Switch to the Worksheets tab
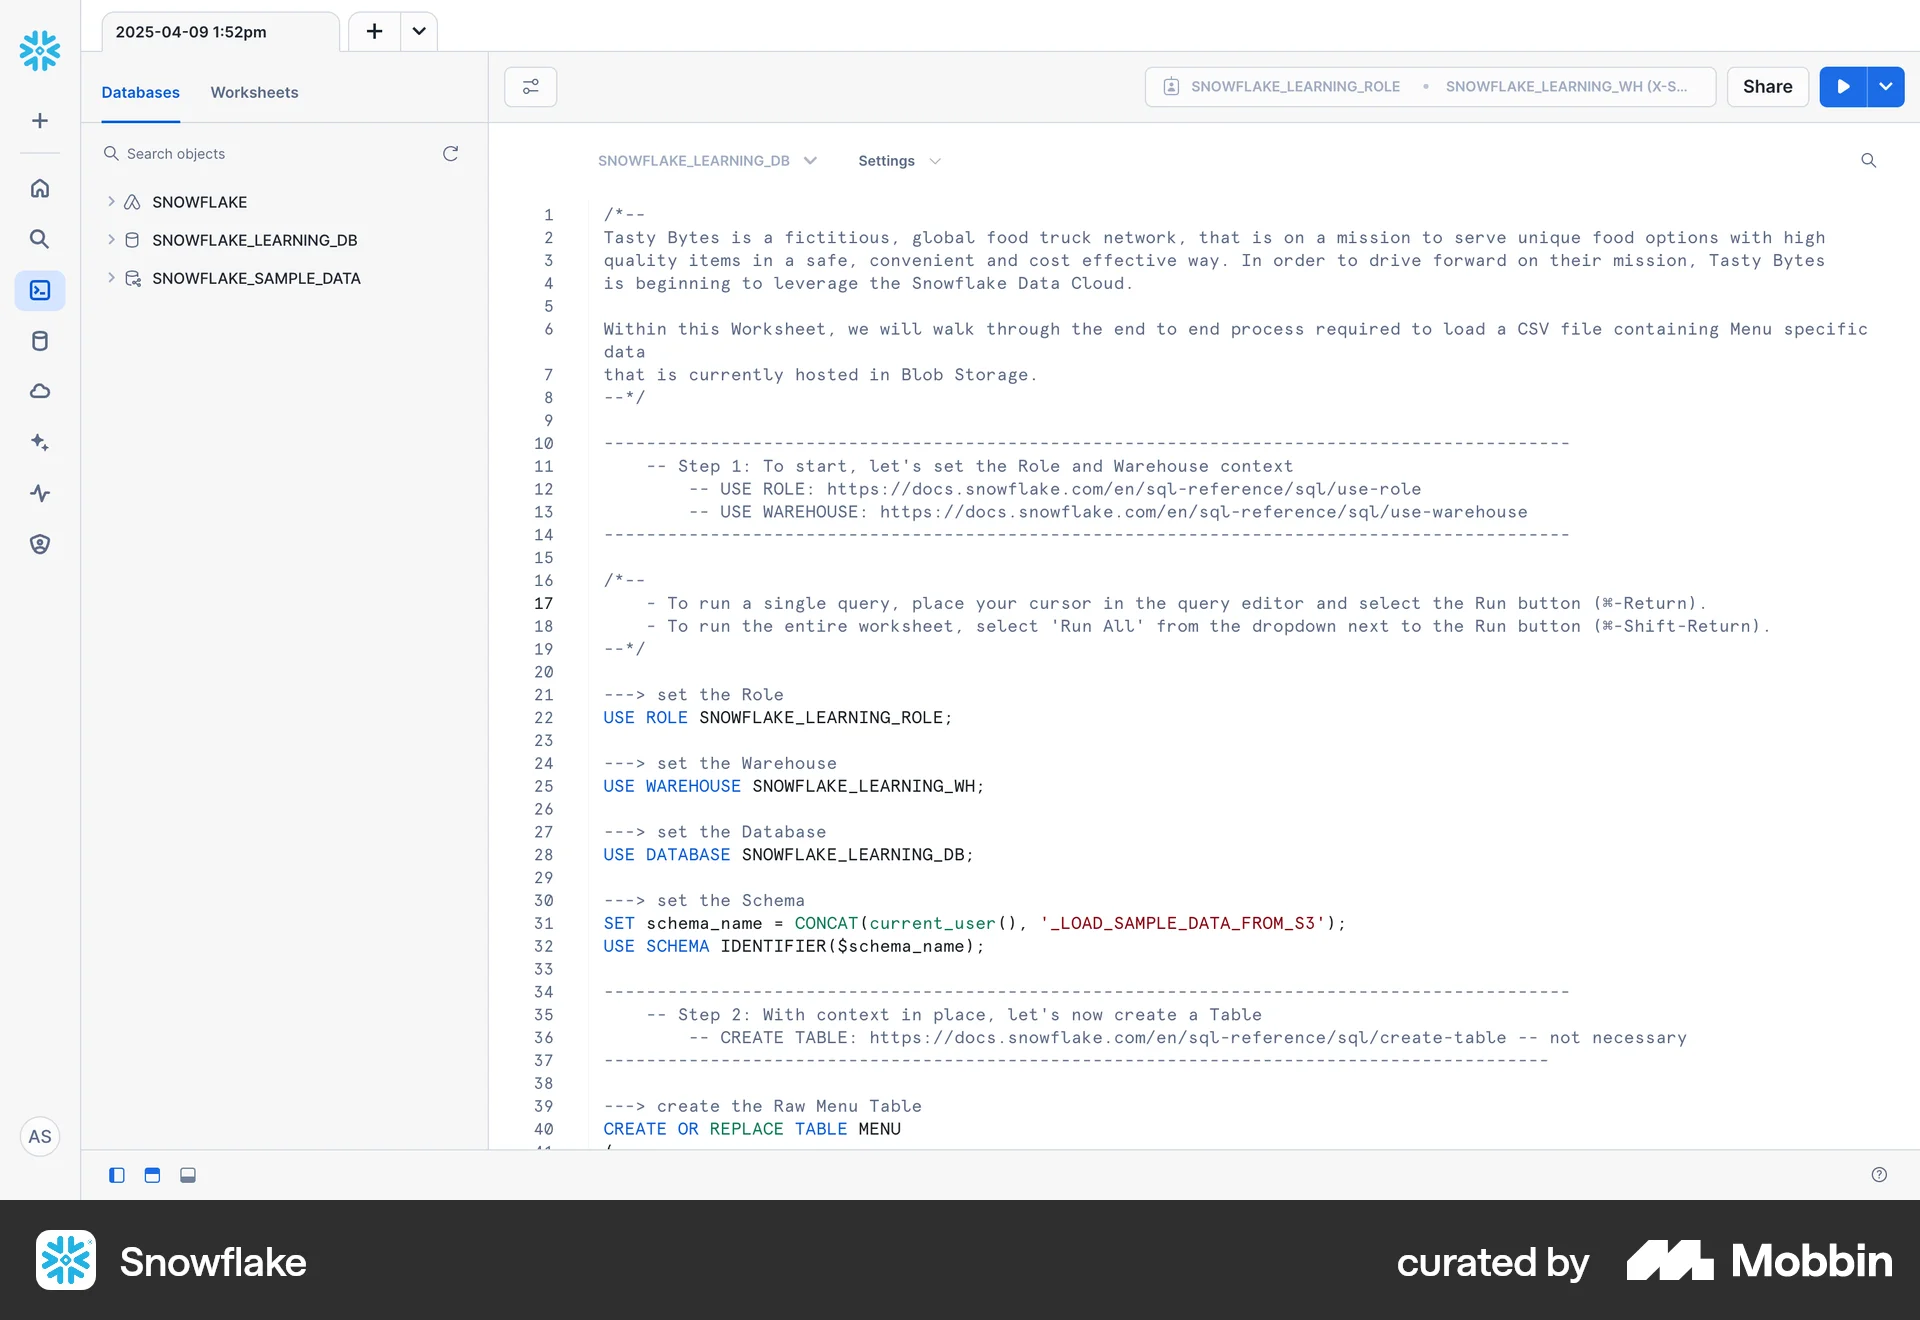 (253, 92)
